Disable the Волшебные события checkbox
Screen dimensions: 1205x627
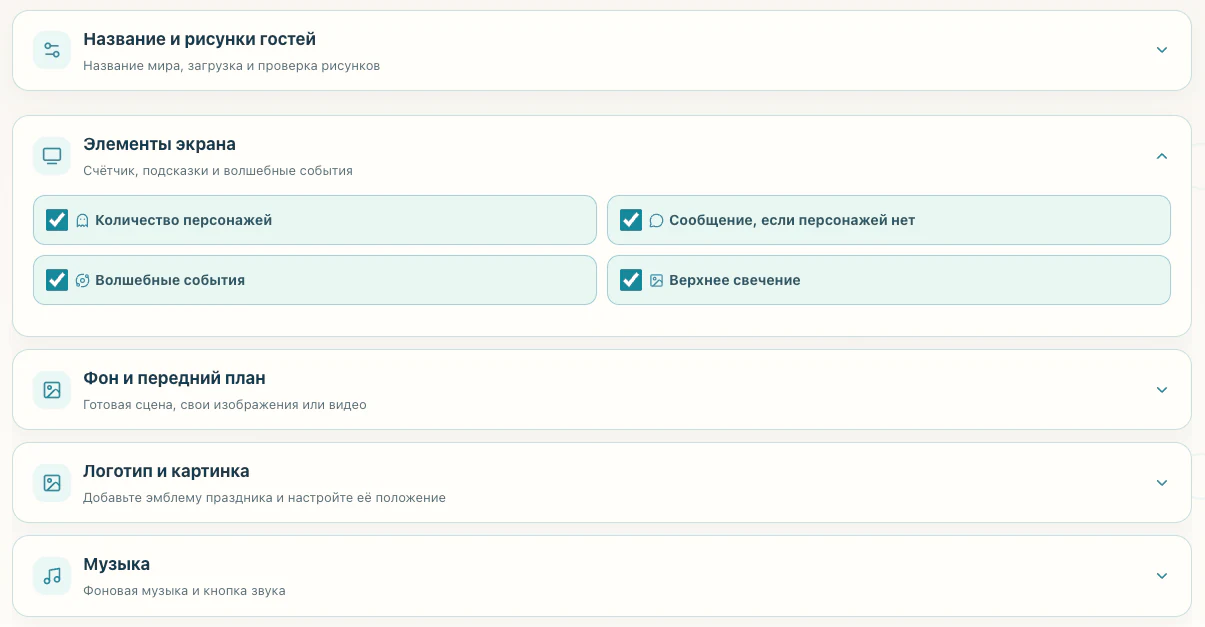pos(57,280)
